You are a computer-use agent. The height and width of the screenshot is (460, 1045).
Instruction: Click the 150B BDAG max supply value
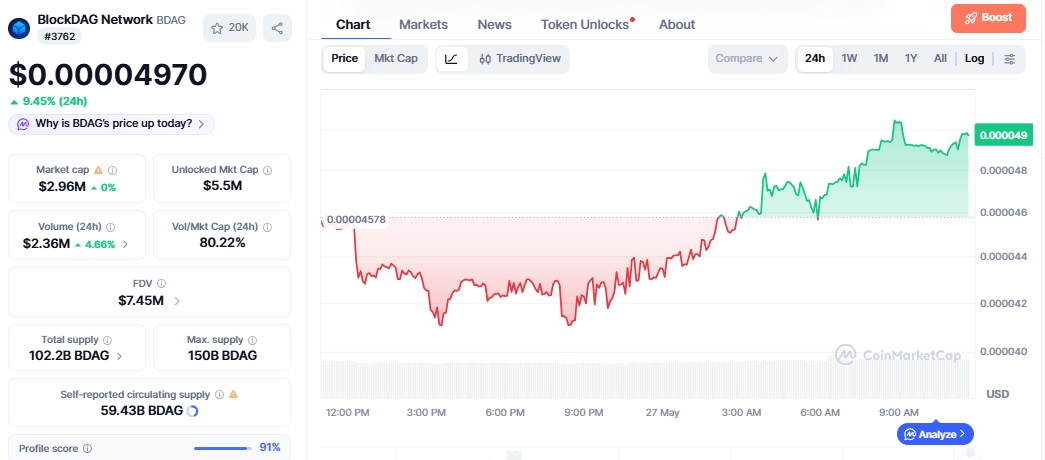(x=222, y=356)
